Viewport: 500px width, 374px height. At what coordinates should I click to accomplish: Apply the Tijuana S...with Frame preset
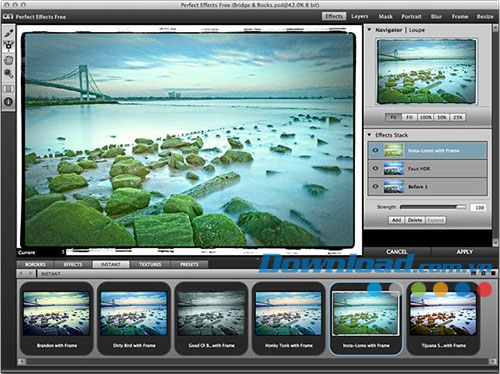(x=443, y=318)
